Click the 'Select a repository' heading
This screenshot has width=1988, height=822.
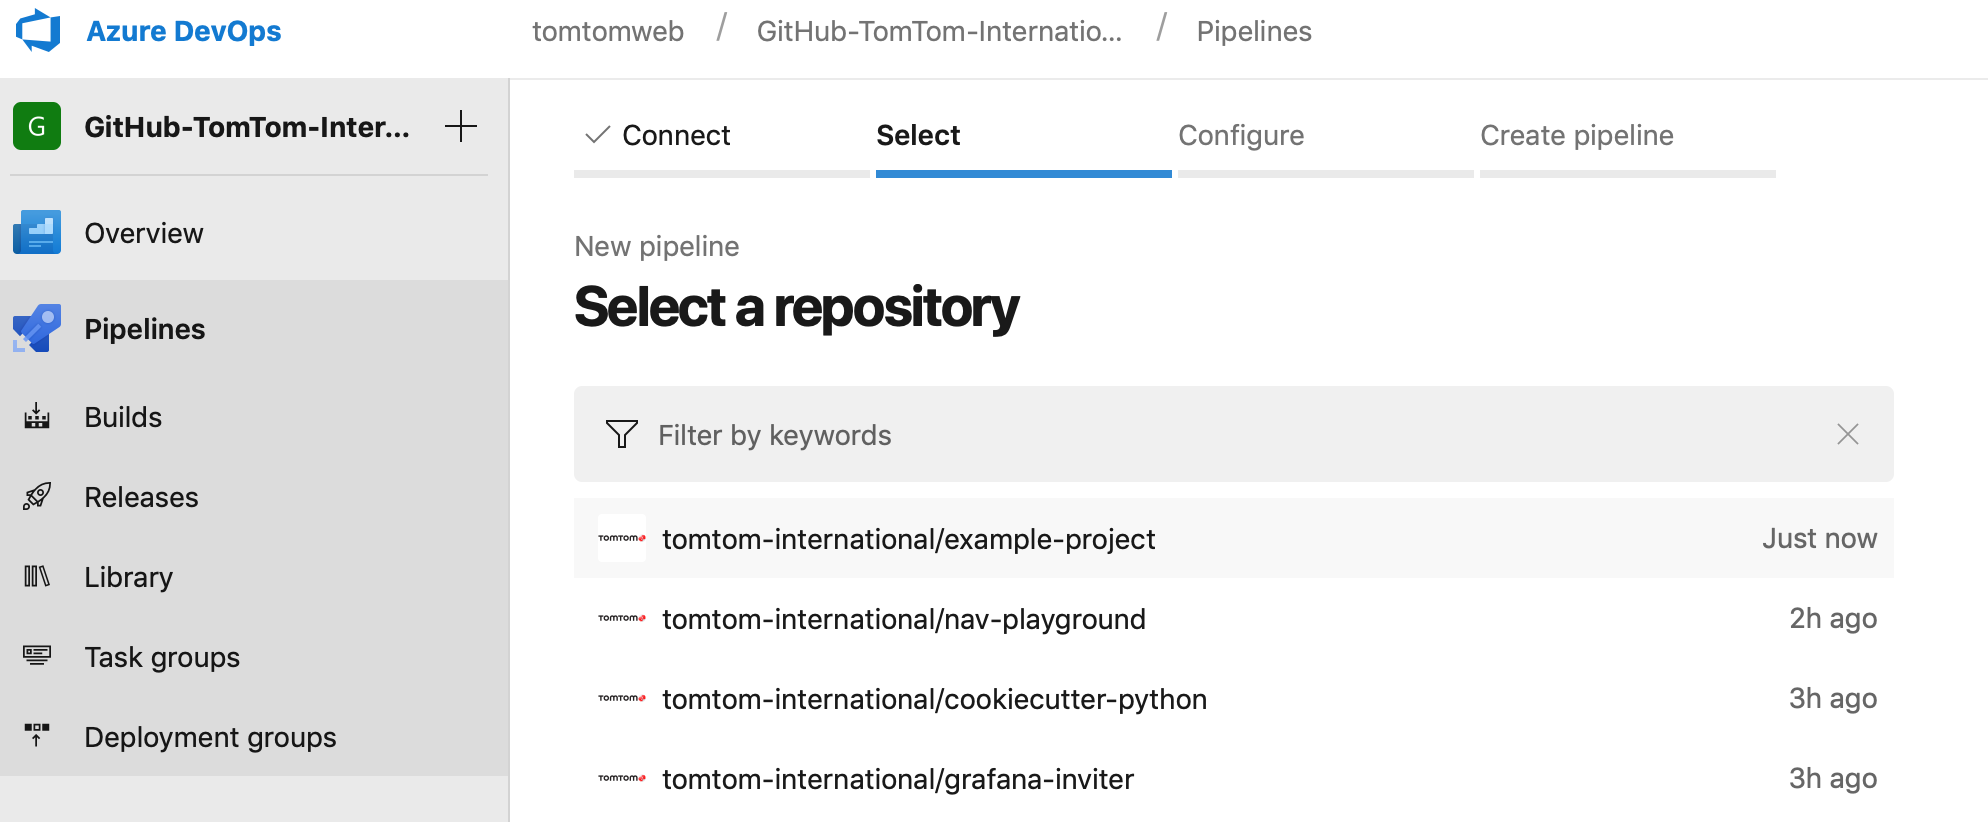(x=797, y=308)
